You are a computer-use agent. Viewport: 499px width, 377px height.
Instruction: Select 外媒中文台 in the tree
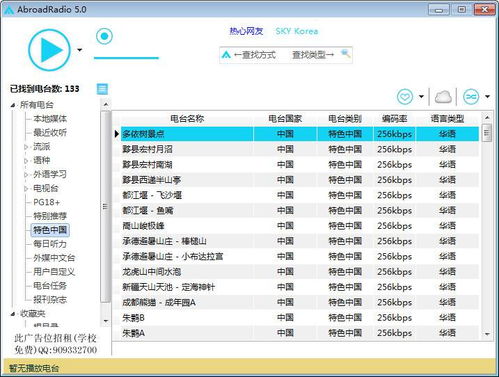[x=54, y=258]
